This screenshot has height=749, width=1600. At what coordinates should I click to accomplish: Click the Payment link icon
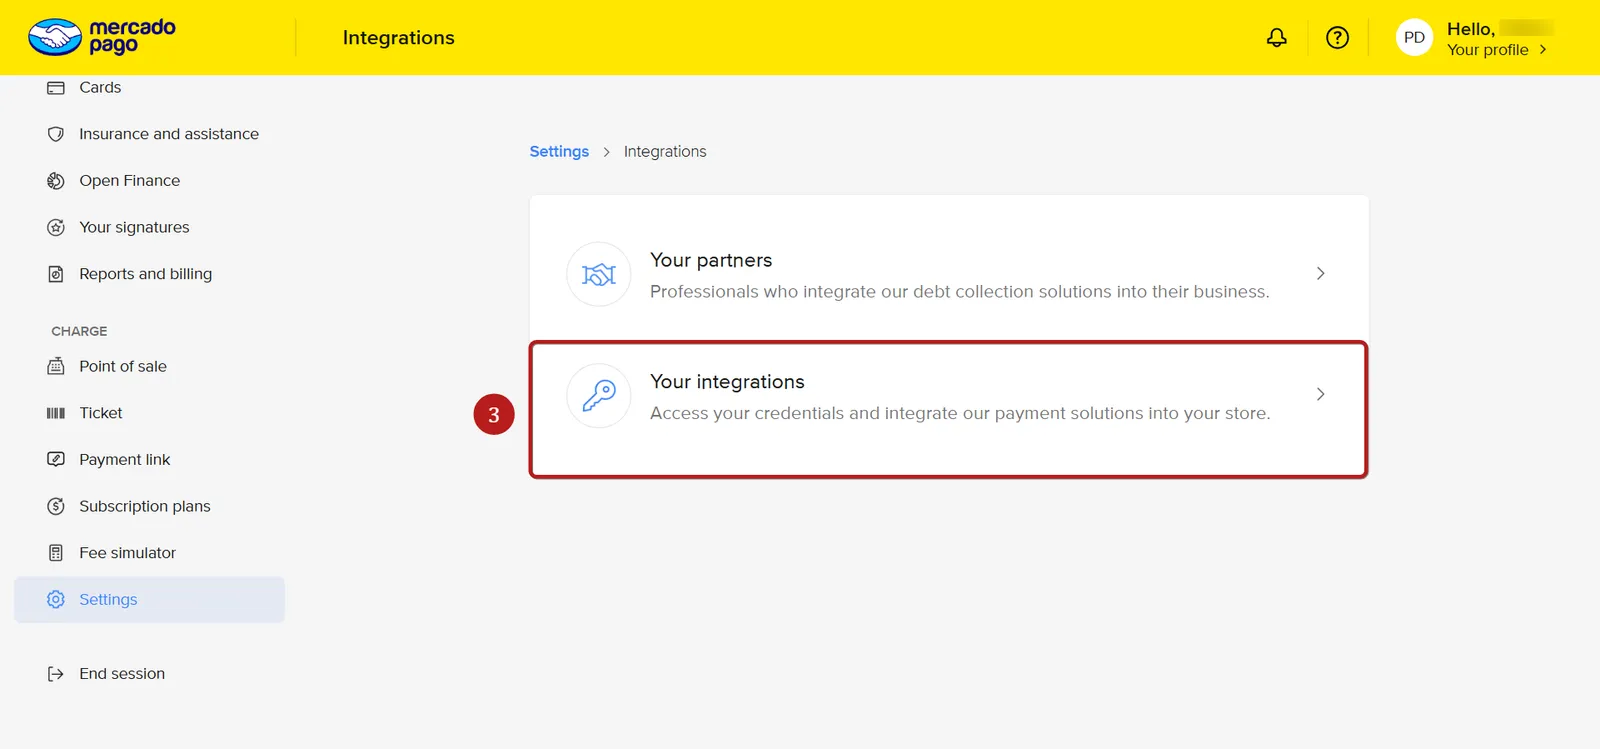pos(56,459)
